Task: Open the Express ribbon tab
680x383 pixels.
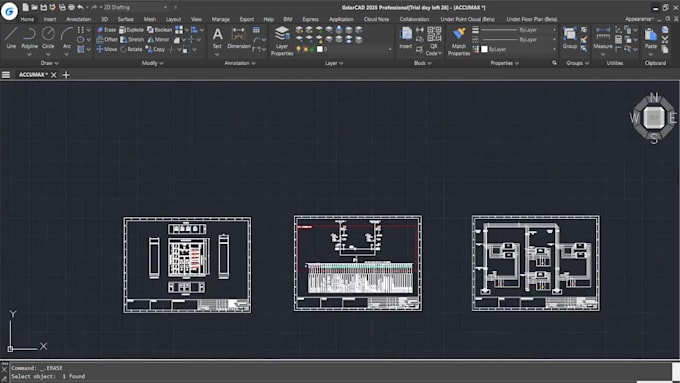Action: pyautogui.click(x=311, y=19)
